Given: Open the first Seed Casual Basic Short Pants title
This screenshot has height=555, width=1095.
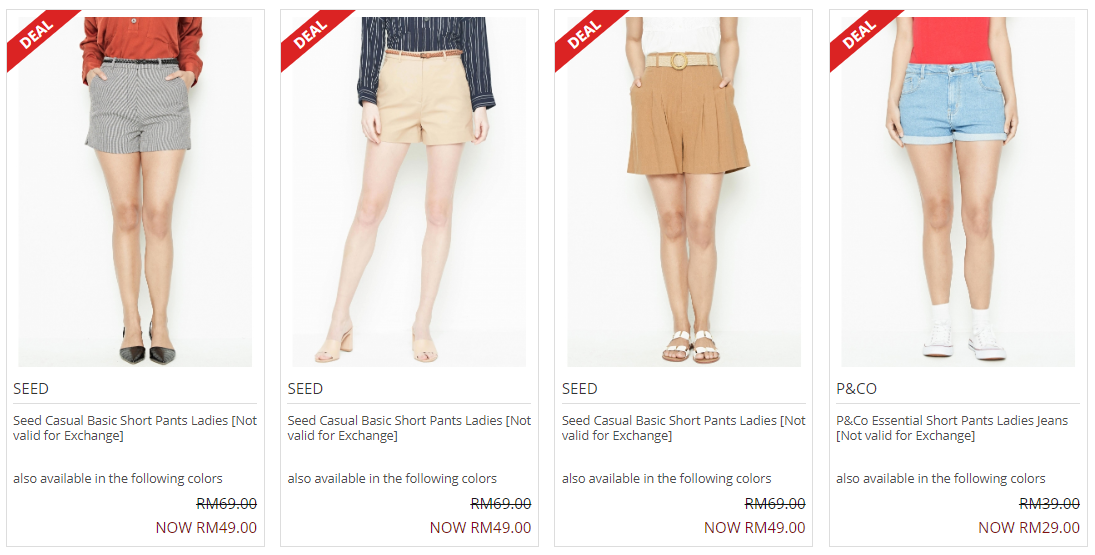Looking at the screenshot, I should coord(135,428).
